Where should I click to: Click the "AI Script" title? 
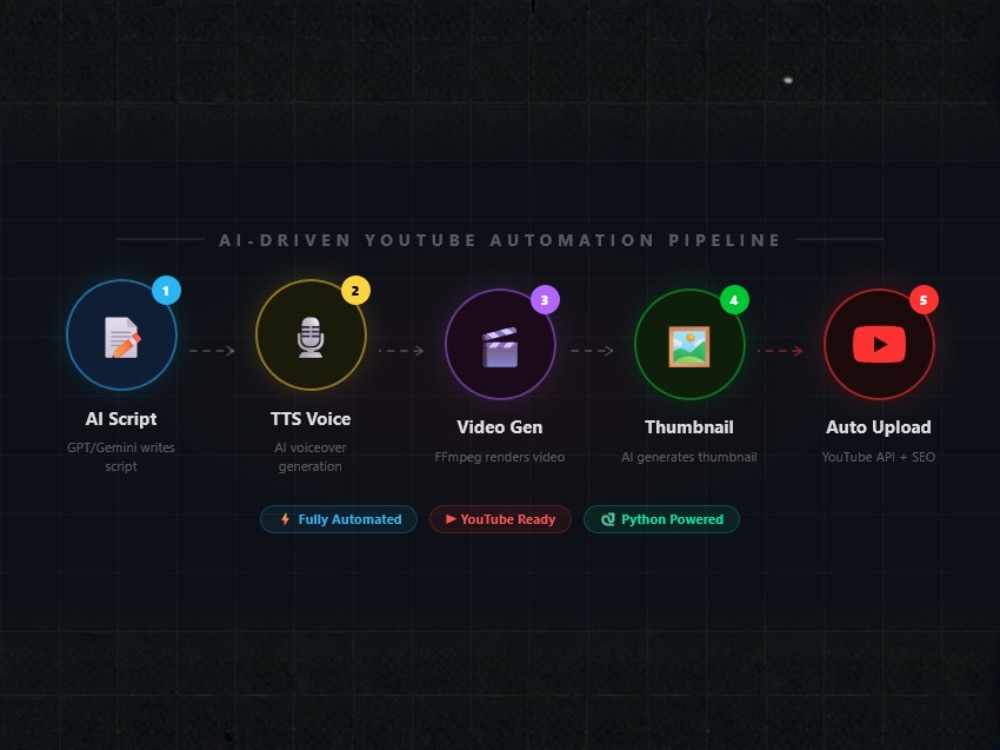tap(121, 419)
